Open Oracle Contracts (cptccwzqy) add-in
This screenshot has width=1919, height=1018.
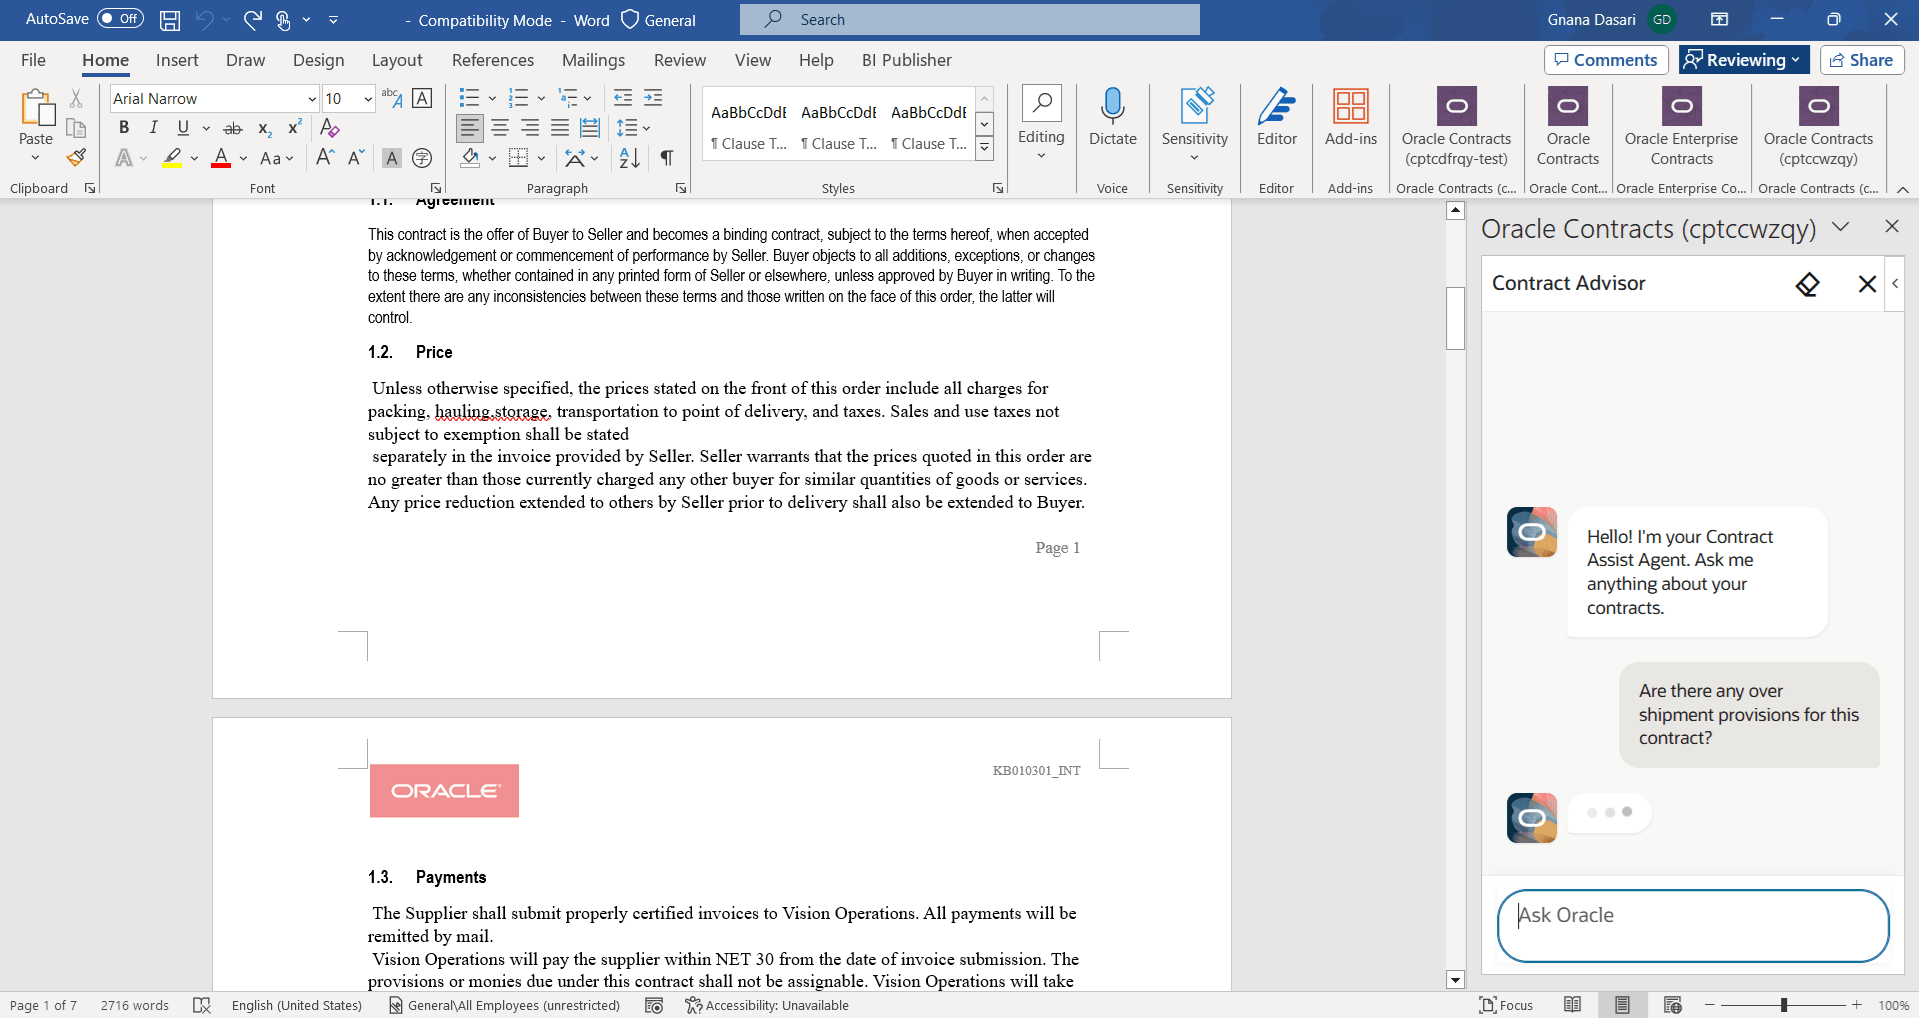coord(1818,126)
